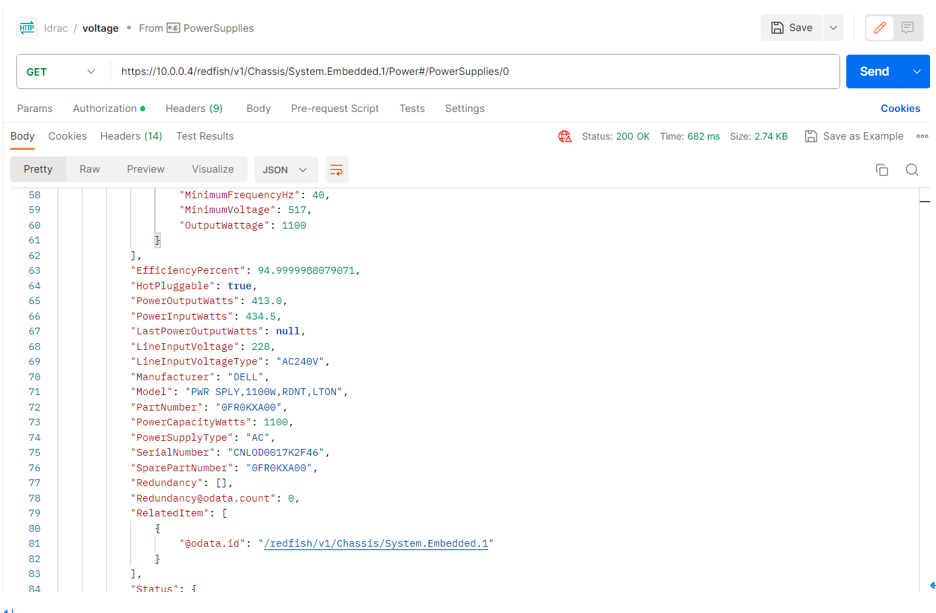Image resolution: width=936 pixels, height=613 pixels.
Task: Click the red network warning globe icon
Action: [x=565, y=136]
